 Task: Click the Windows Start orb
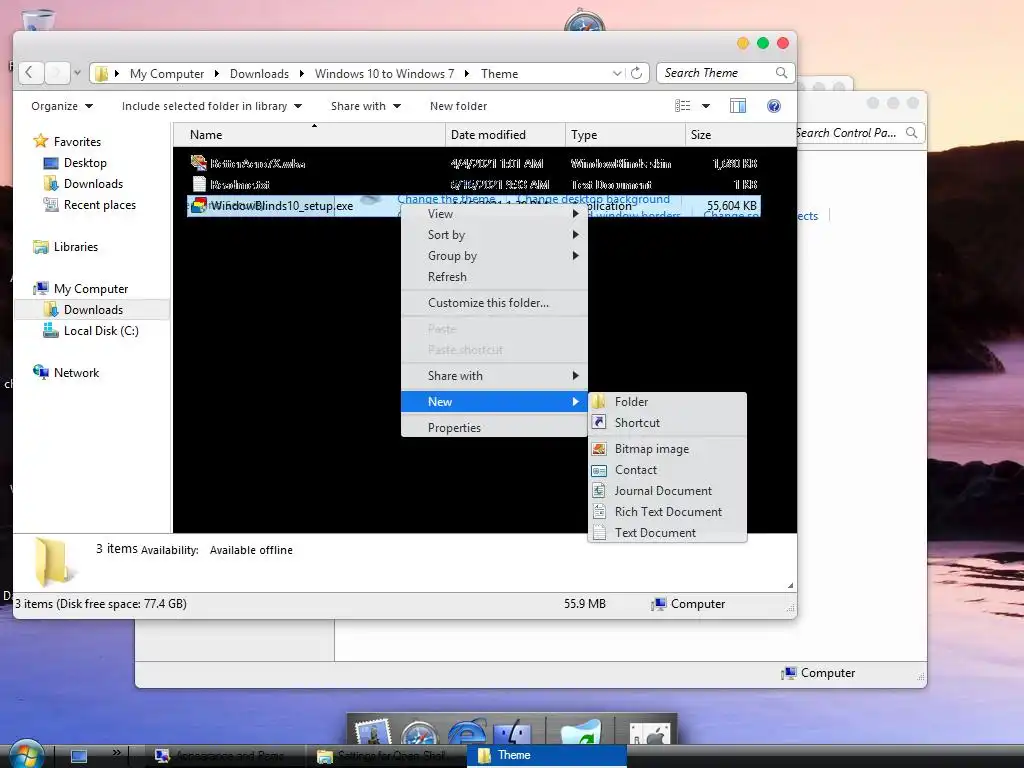click(x=27, y=754)
